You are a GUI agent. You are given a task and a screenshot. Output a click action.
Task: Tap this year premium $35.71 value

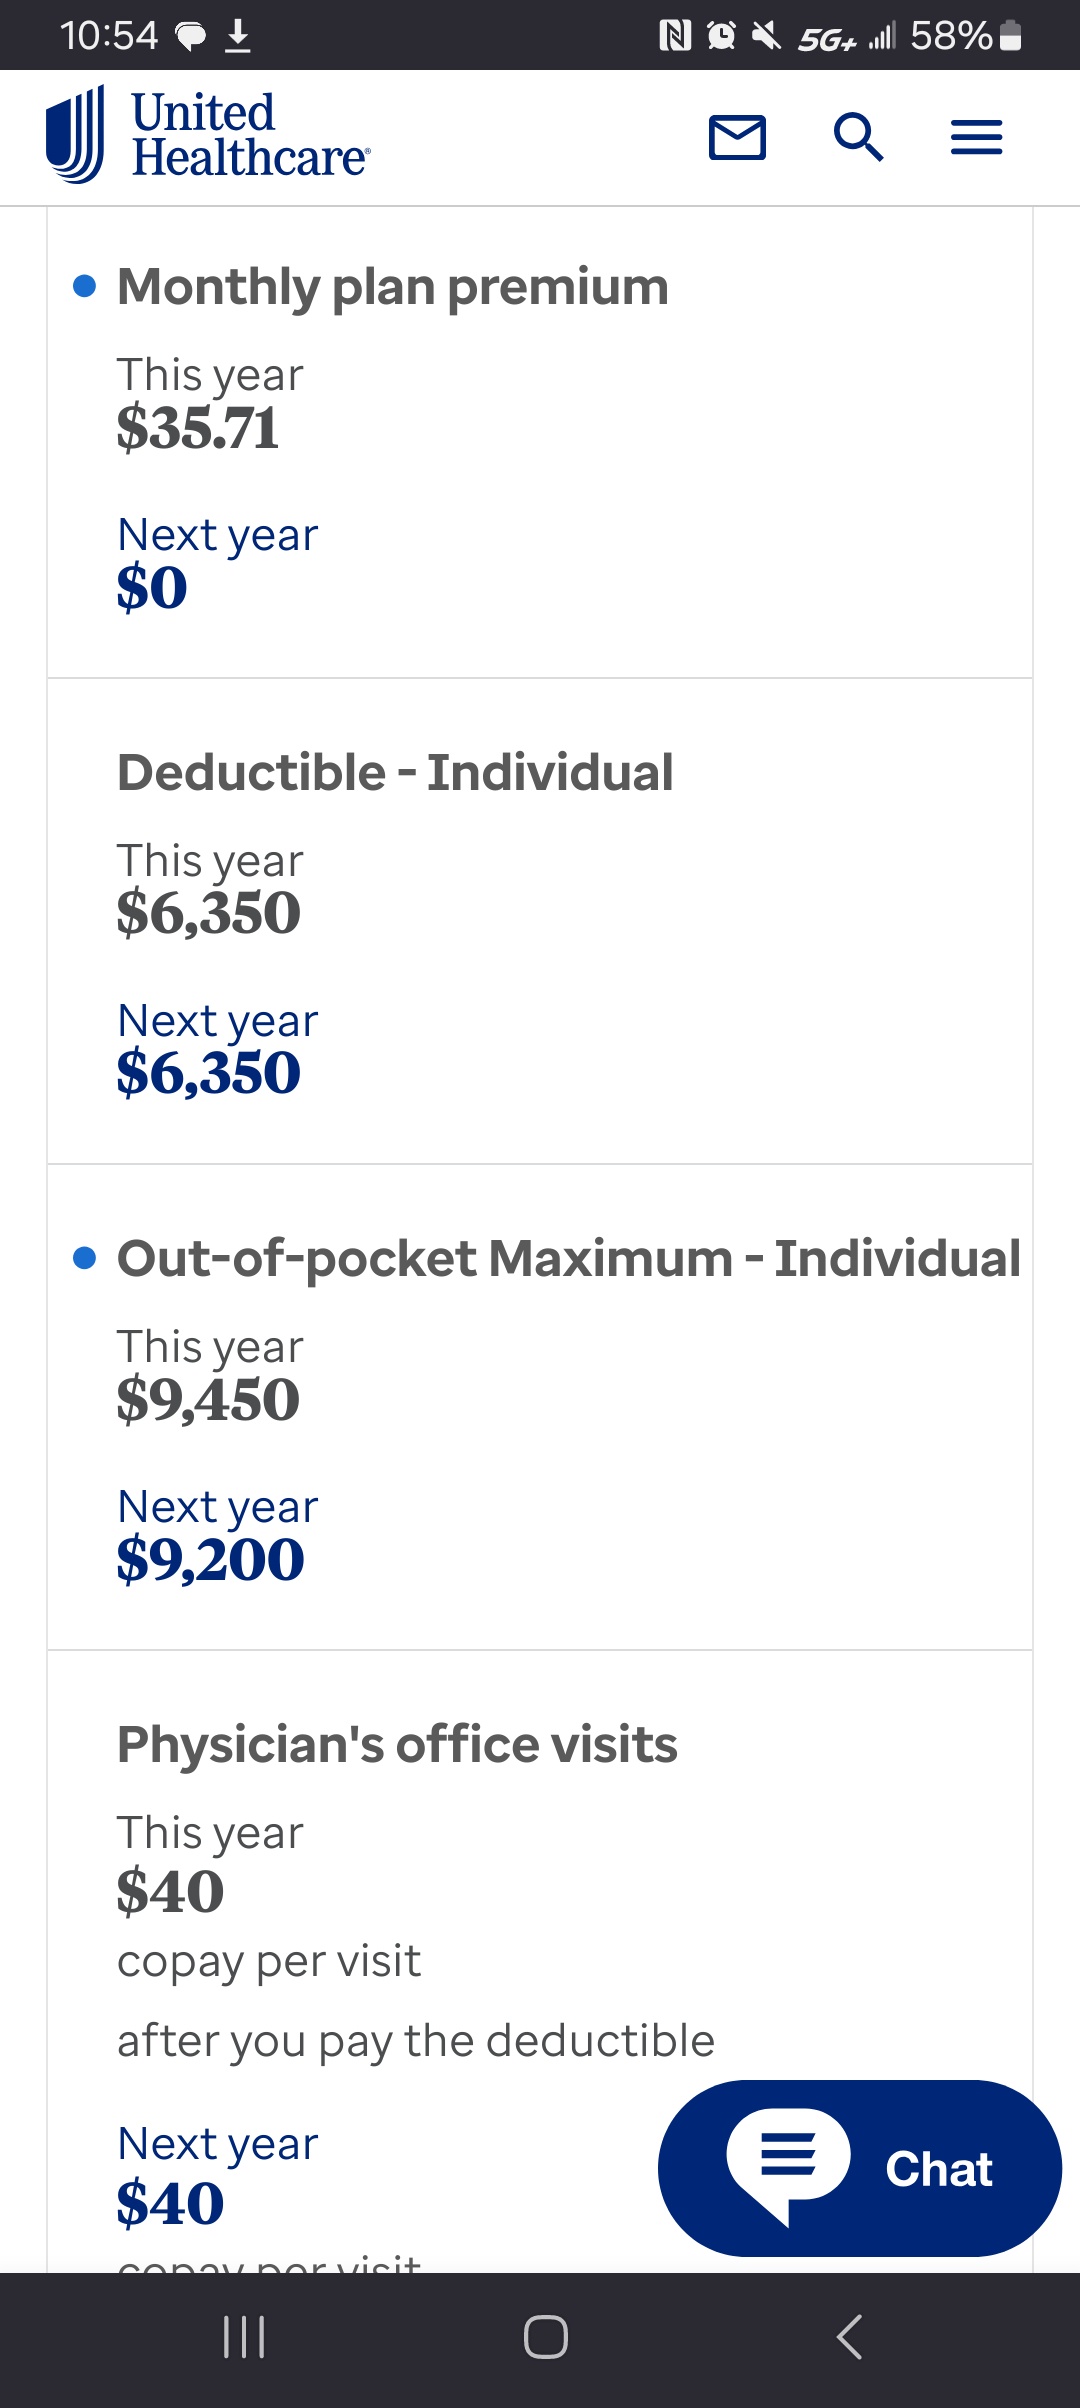click(198, 428)
